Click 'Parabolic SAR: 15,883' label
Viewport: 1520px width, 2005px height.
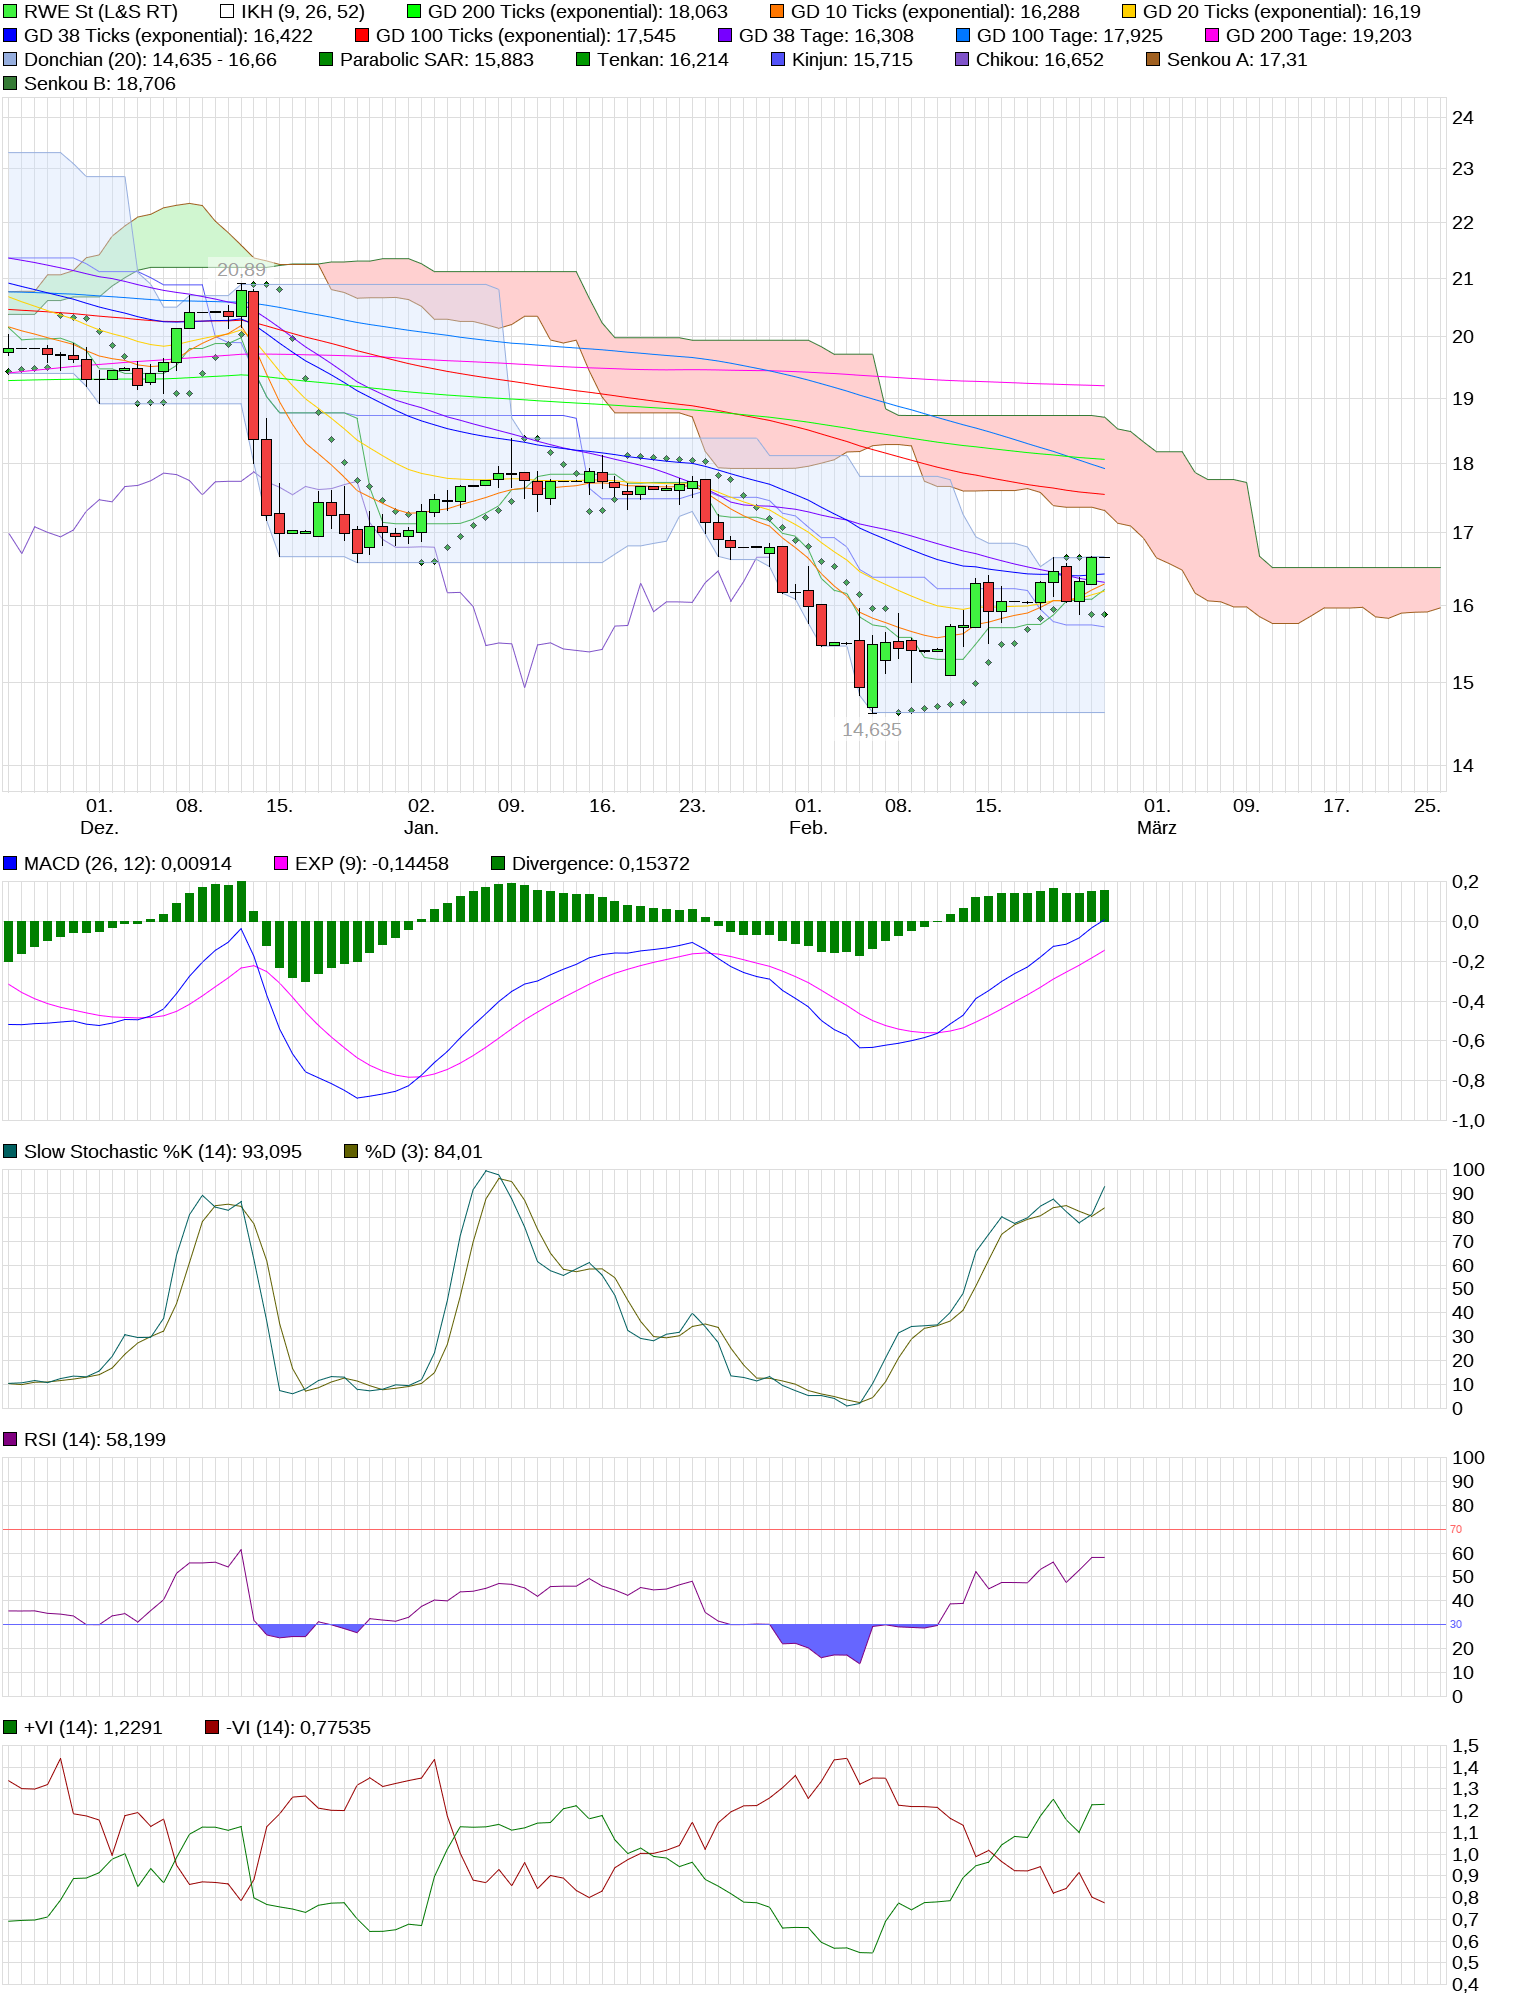pos(437,60)
